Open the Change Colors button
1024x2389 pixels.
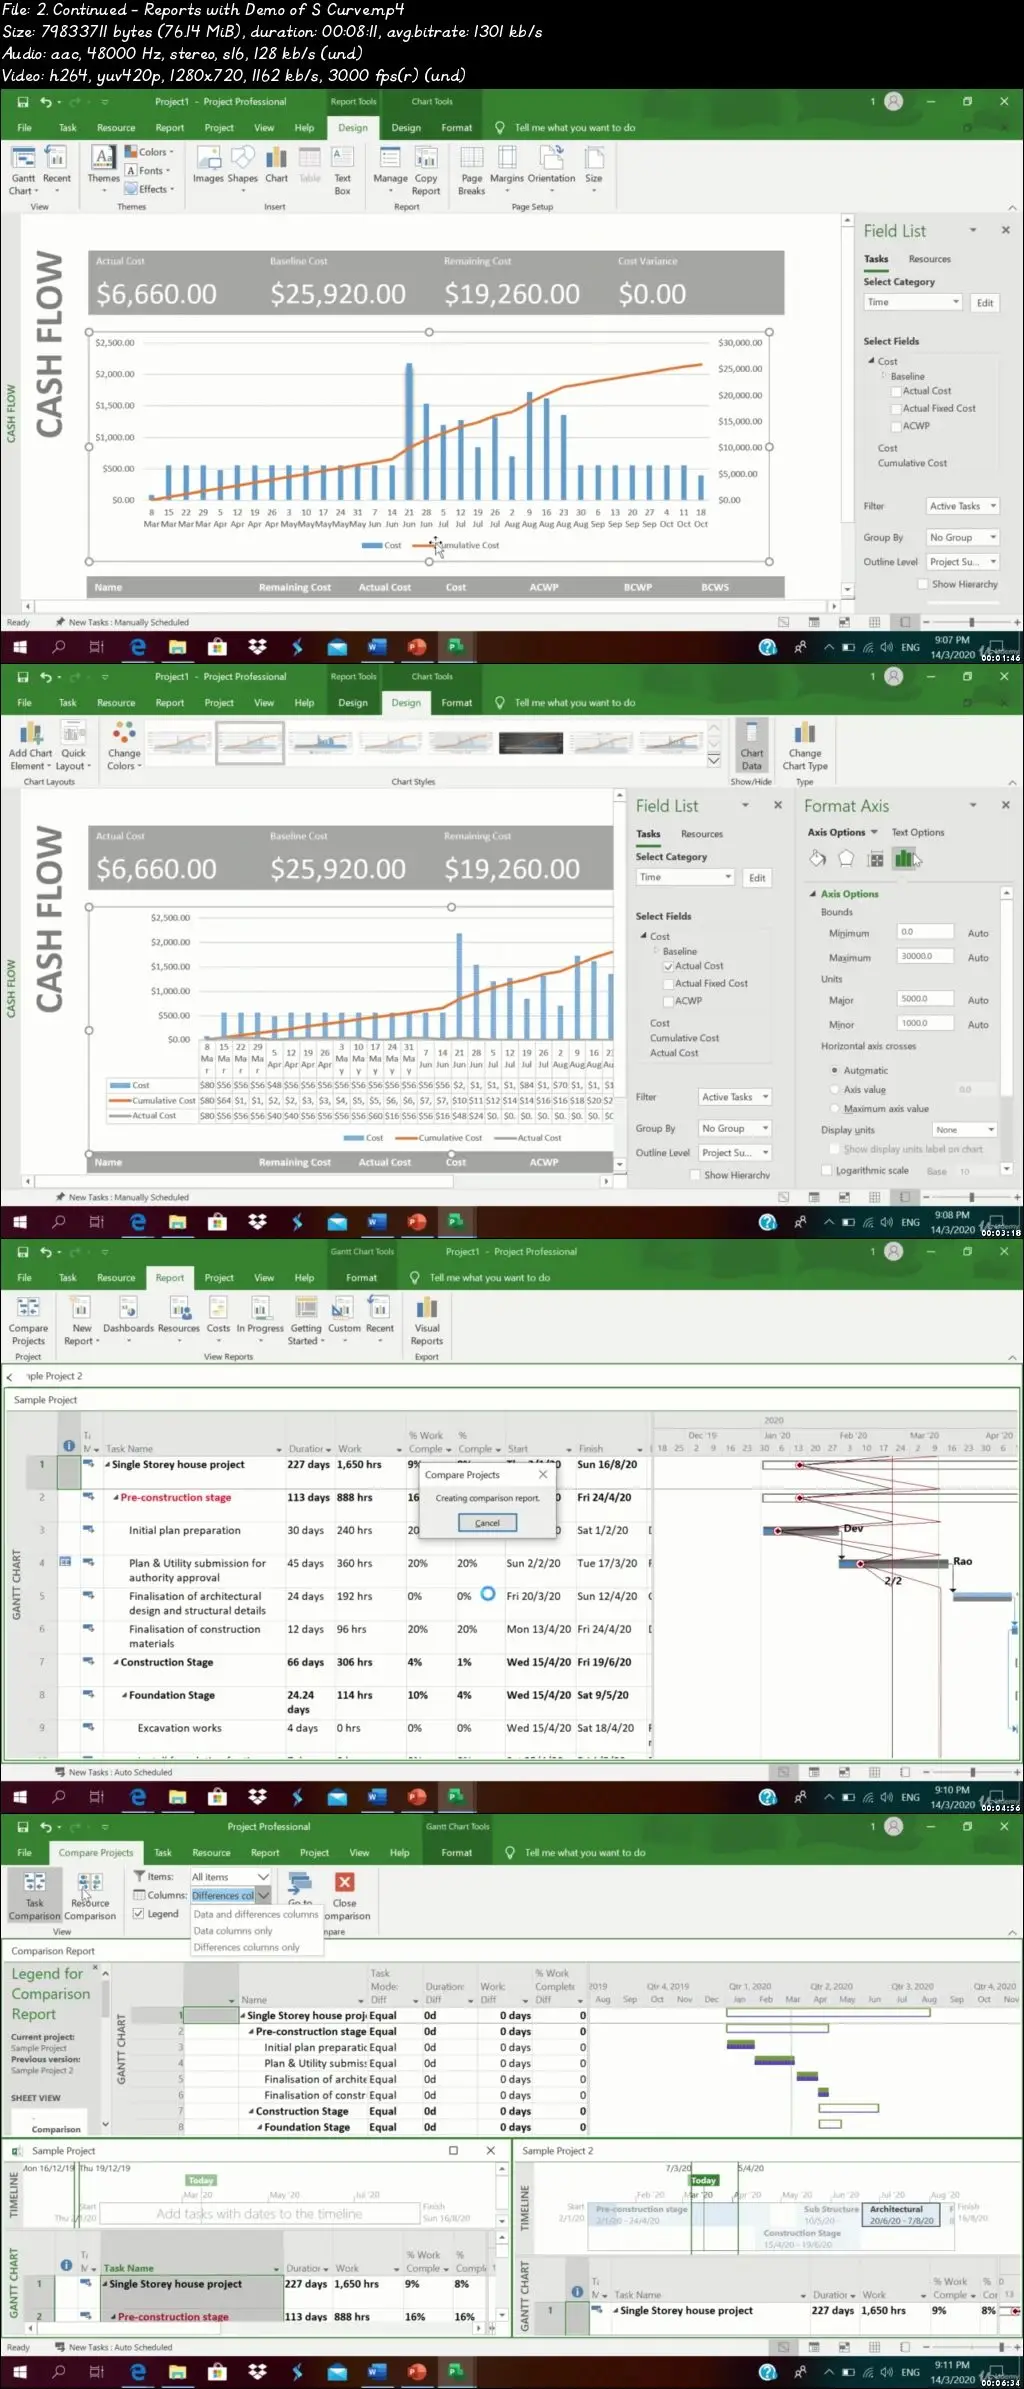pyautogui.click(x=124, y=745)
